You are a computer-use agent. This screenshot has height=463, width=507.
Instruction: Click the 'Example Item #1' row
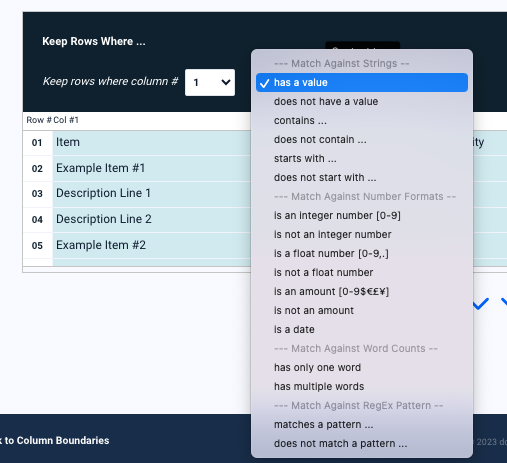(x=152, y=168)
